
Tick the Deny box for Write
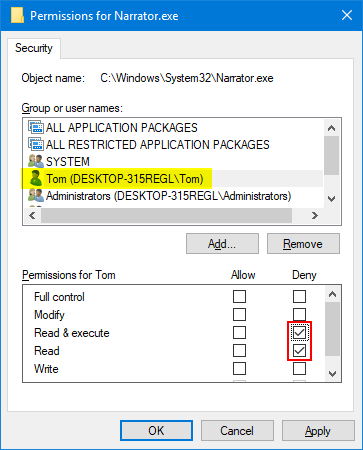click(299, 369)
